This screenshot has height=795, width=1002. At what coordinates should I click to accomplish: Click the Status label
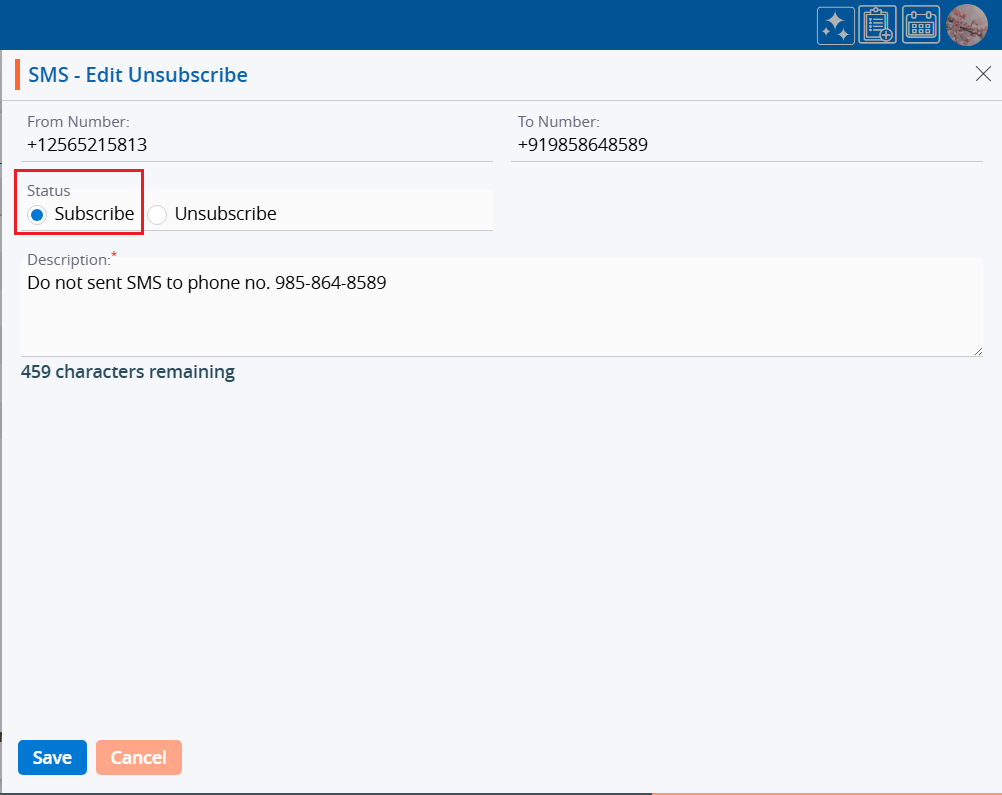[x=49, y=190]
